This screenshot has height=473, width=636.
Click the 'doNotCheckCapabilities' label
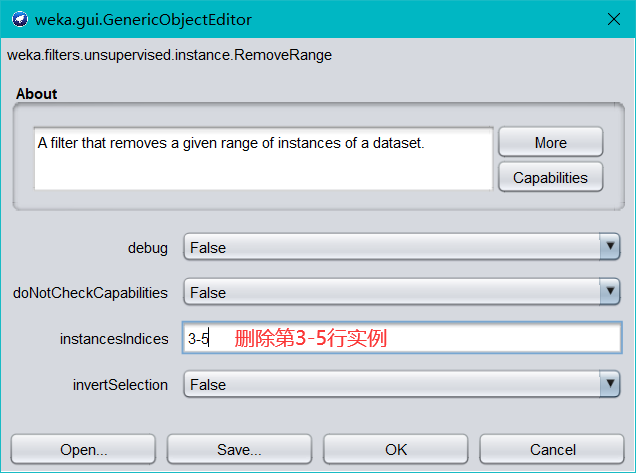(x=90, y=292)
